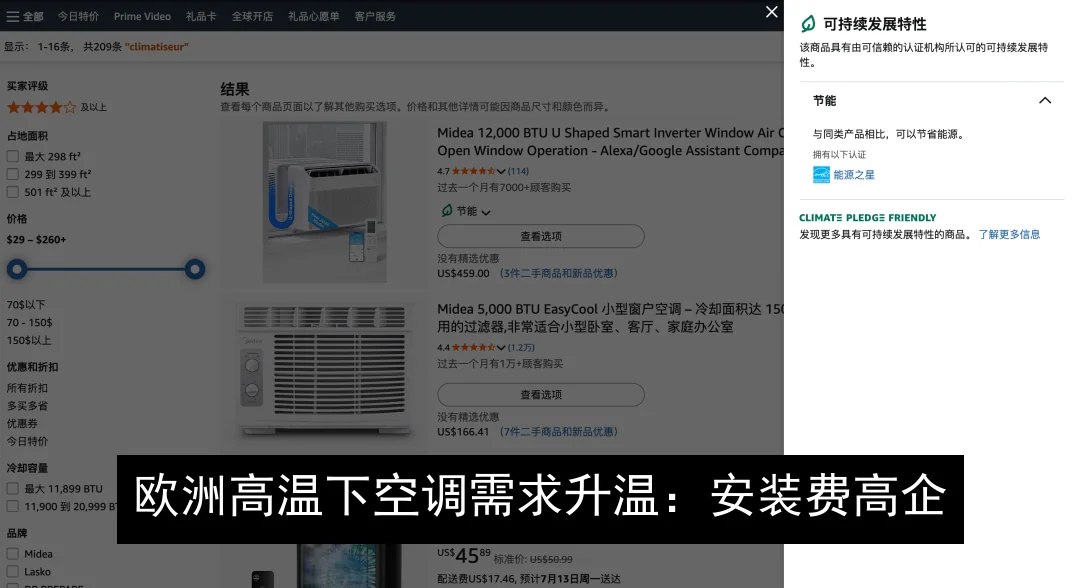Close the sustainability side panel
Viewport: 1080px width, 588px height.
(x=771, y=12)
